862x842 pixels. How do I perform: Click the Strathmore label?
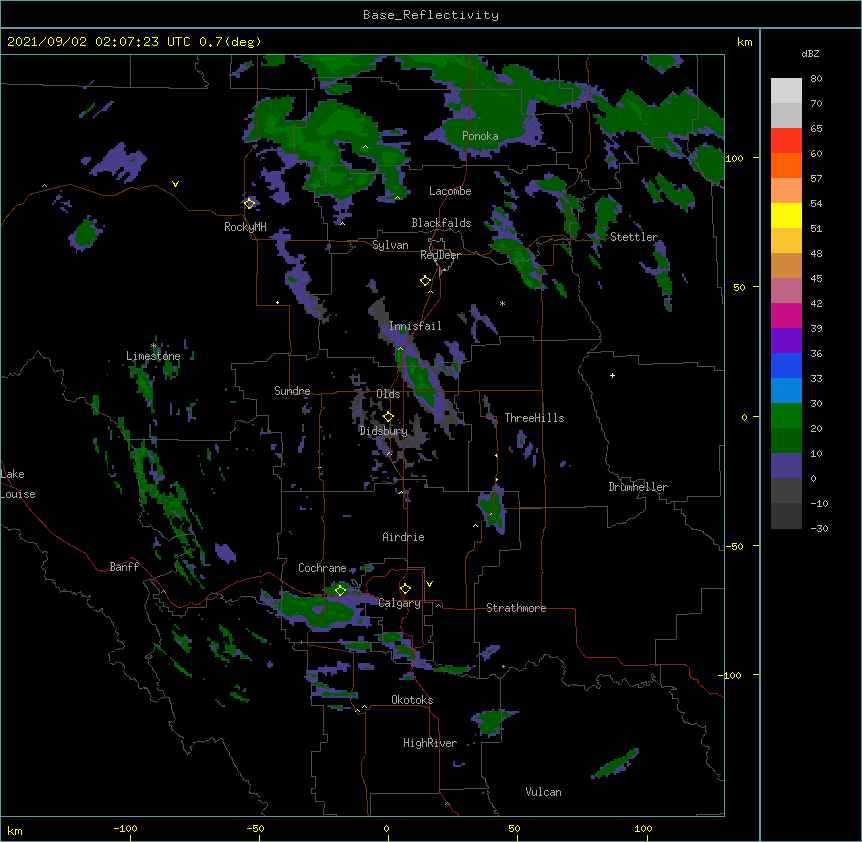[516, 608]
